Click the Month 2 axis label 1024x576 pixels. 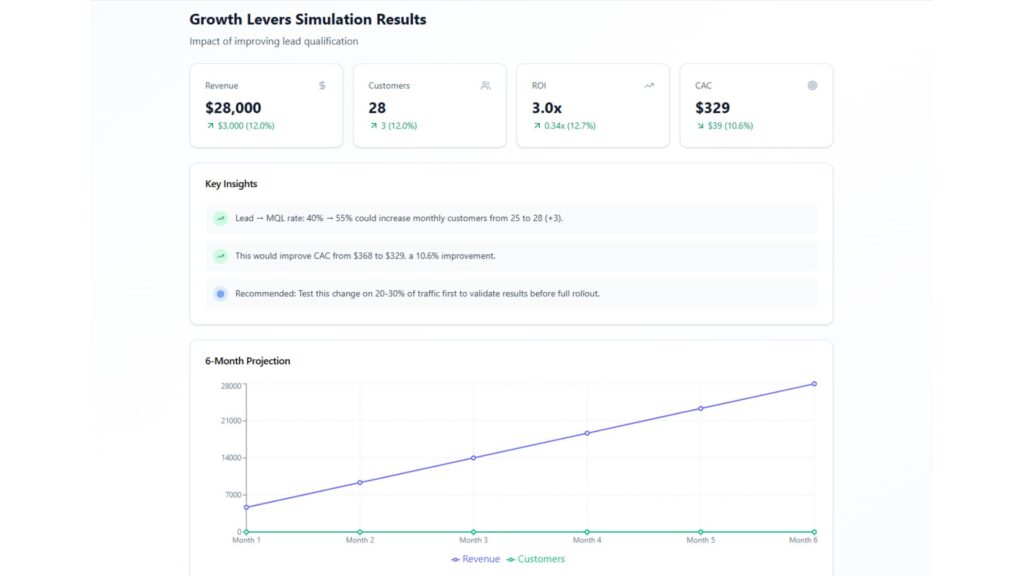tap(360, 541)
